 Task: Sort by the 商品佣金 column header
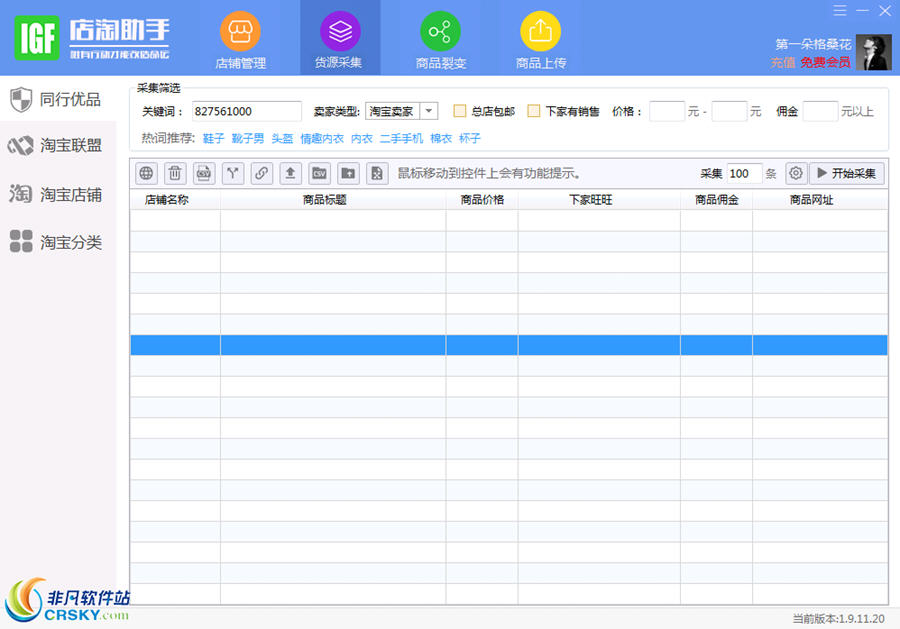click(x=716, y=200)
